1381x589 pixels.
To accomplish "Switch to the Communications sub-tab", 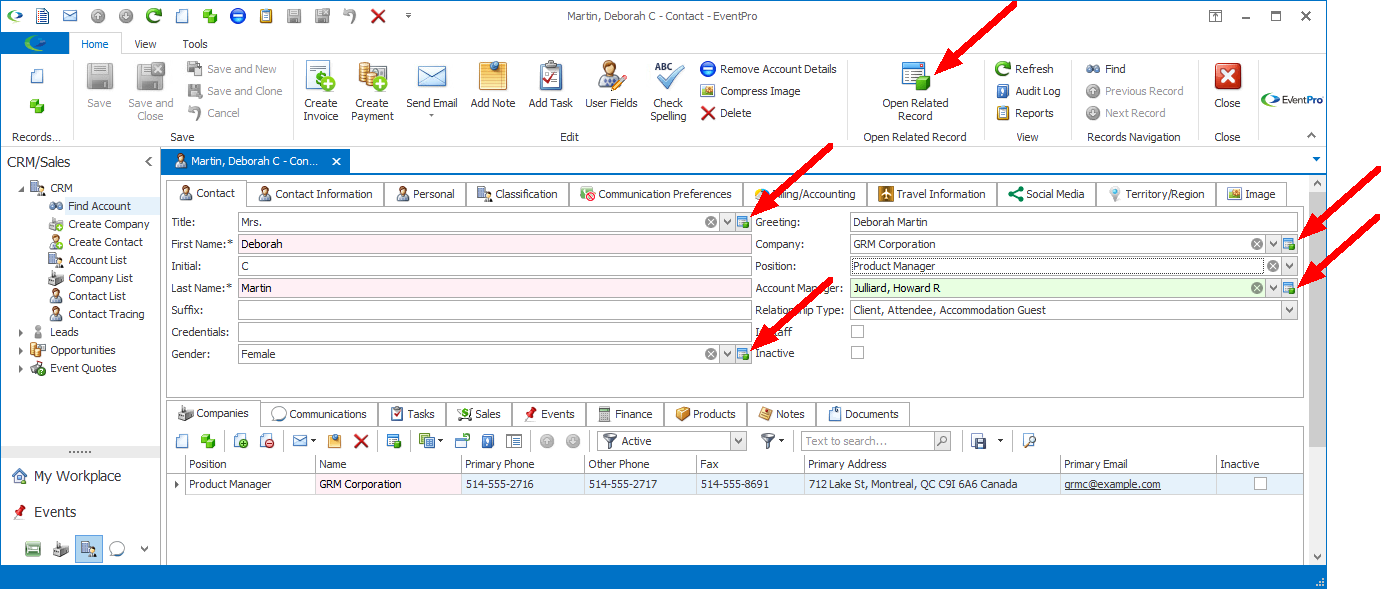I will click(319, 414).
